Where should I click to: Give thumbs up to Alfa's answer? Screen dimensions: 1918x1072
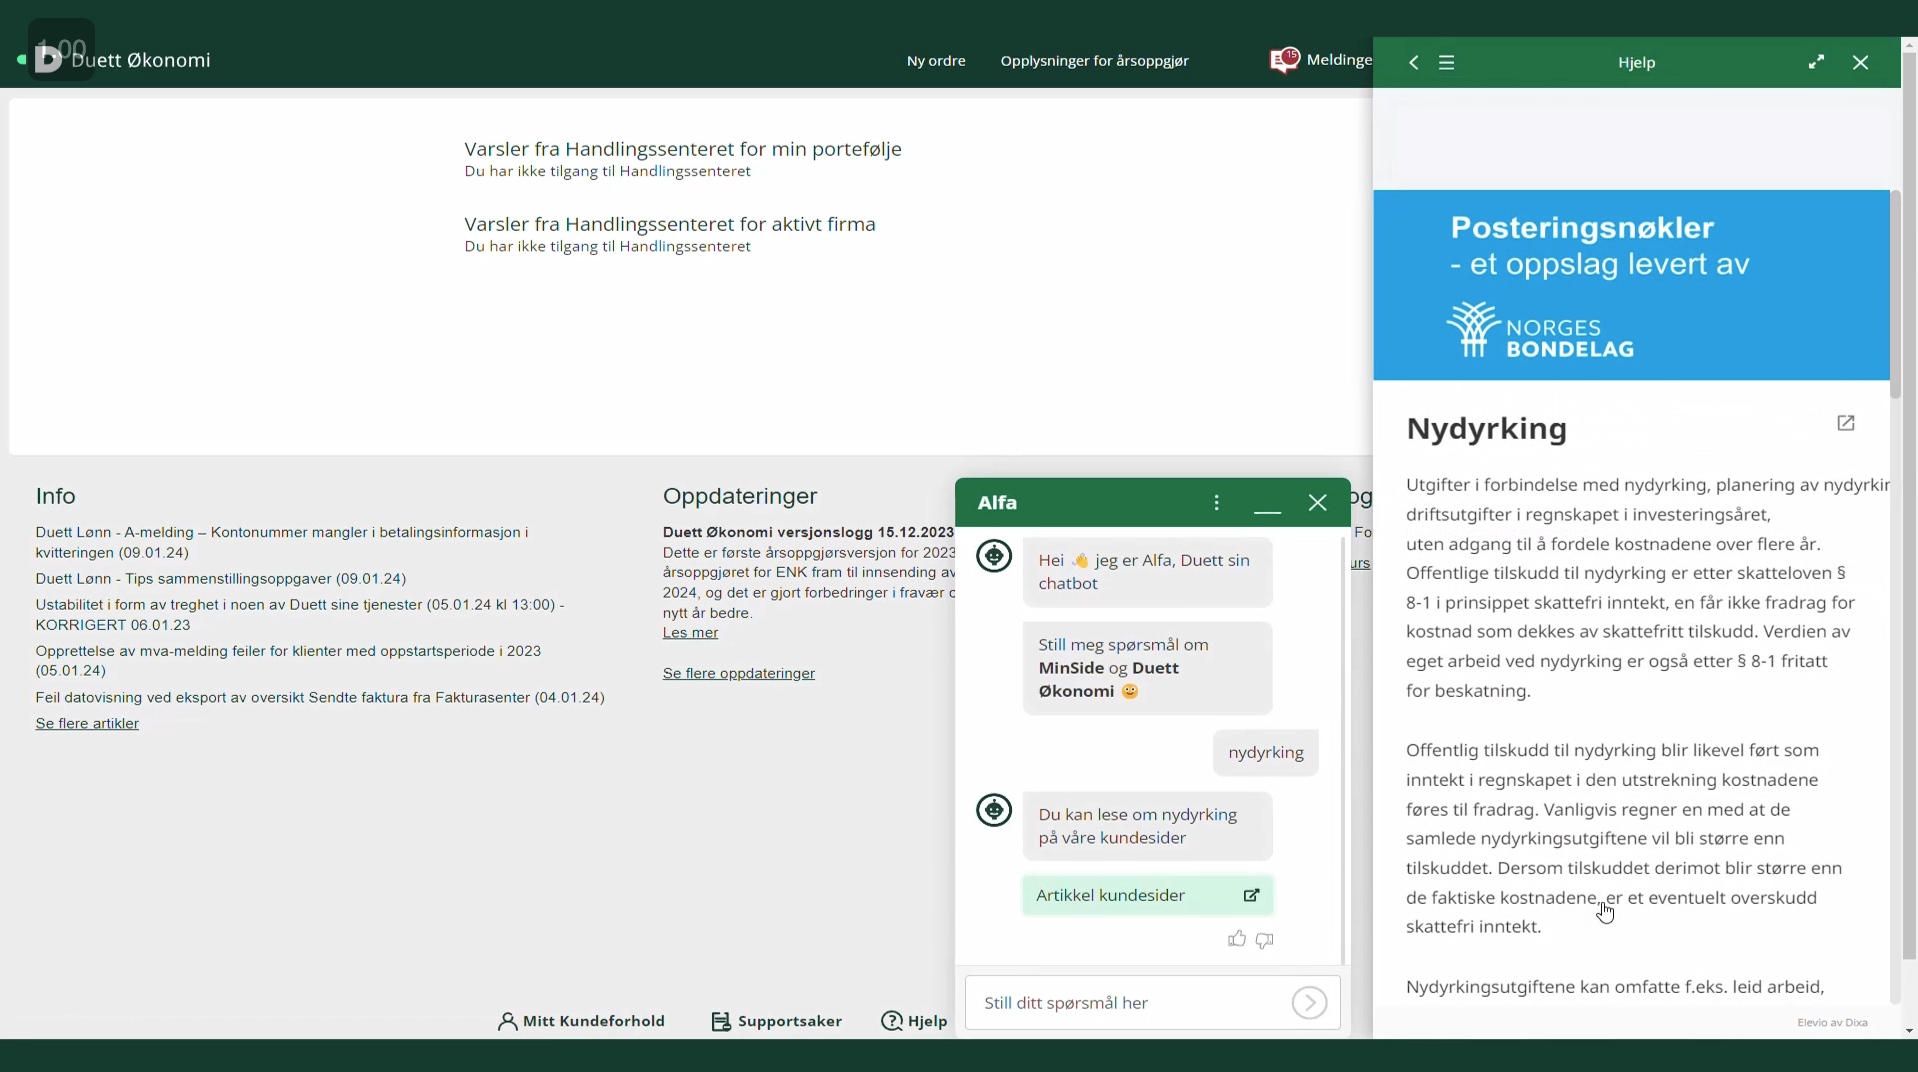tap(1237, 939)
